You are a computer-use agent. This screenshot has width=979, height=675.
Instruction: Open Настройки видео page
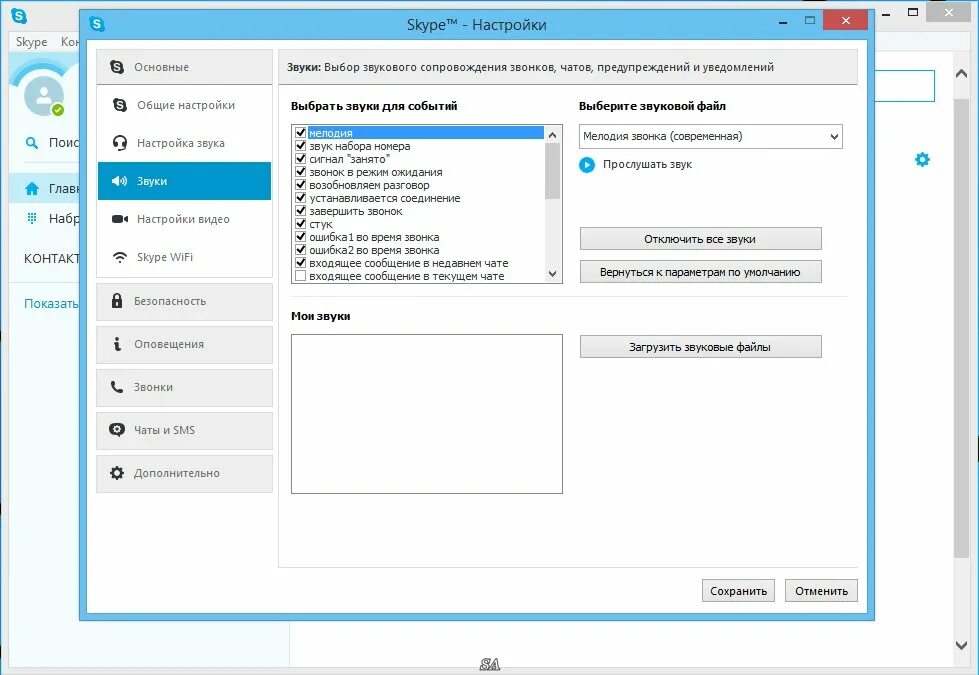184,219
